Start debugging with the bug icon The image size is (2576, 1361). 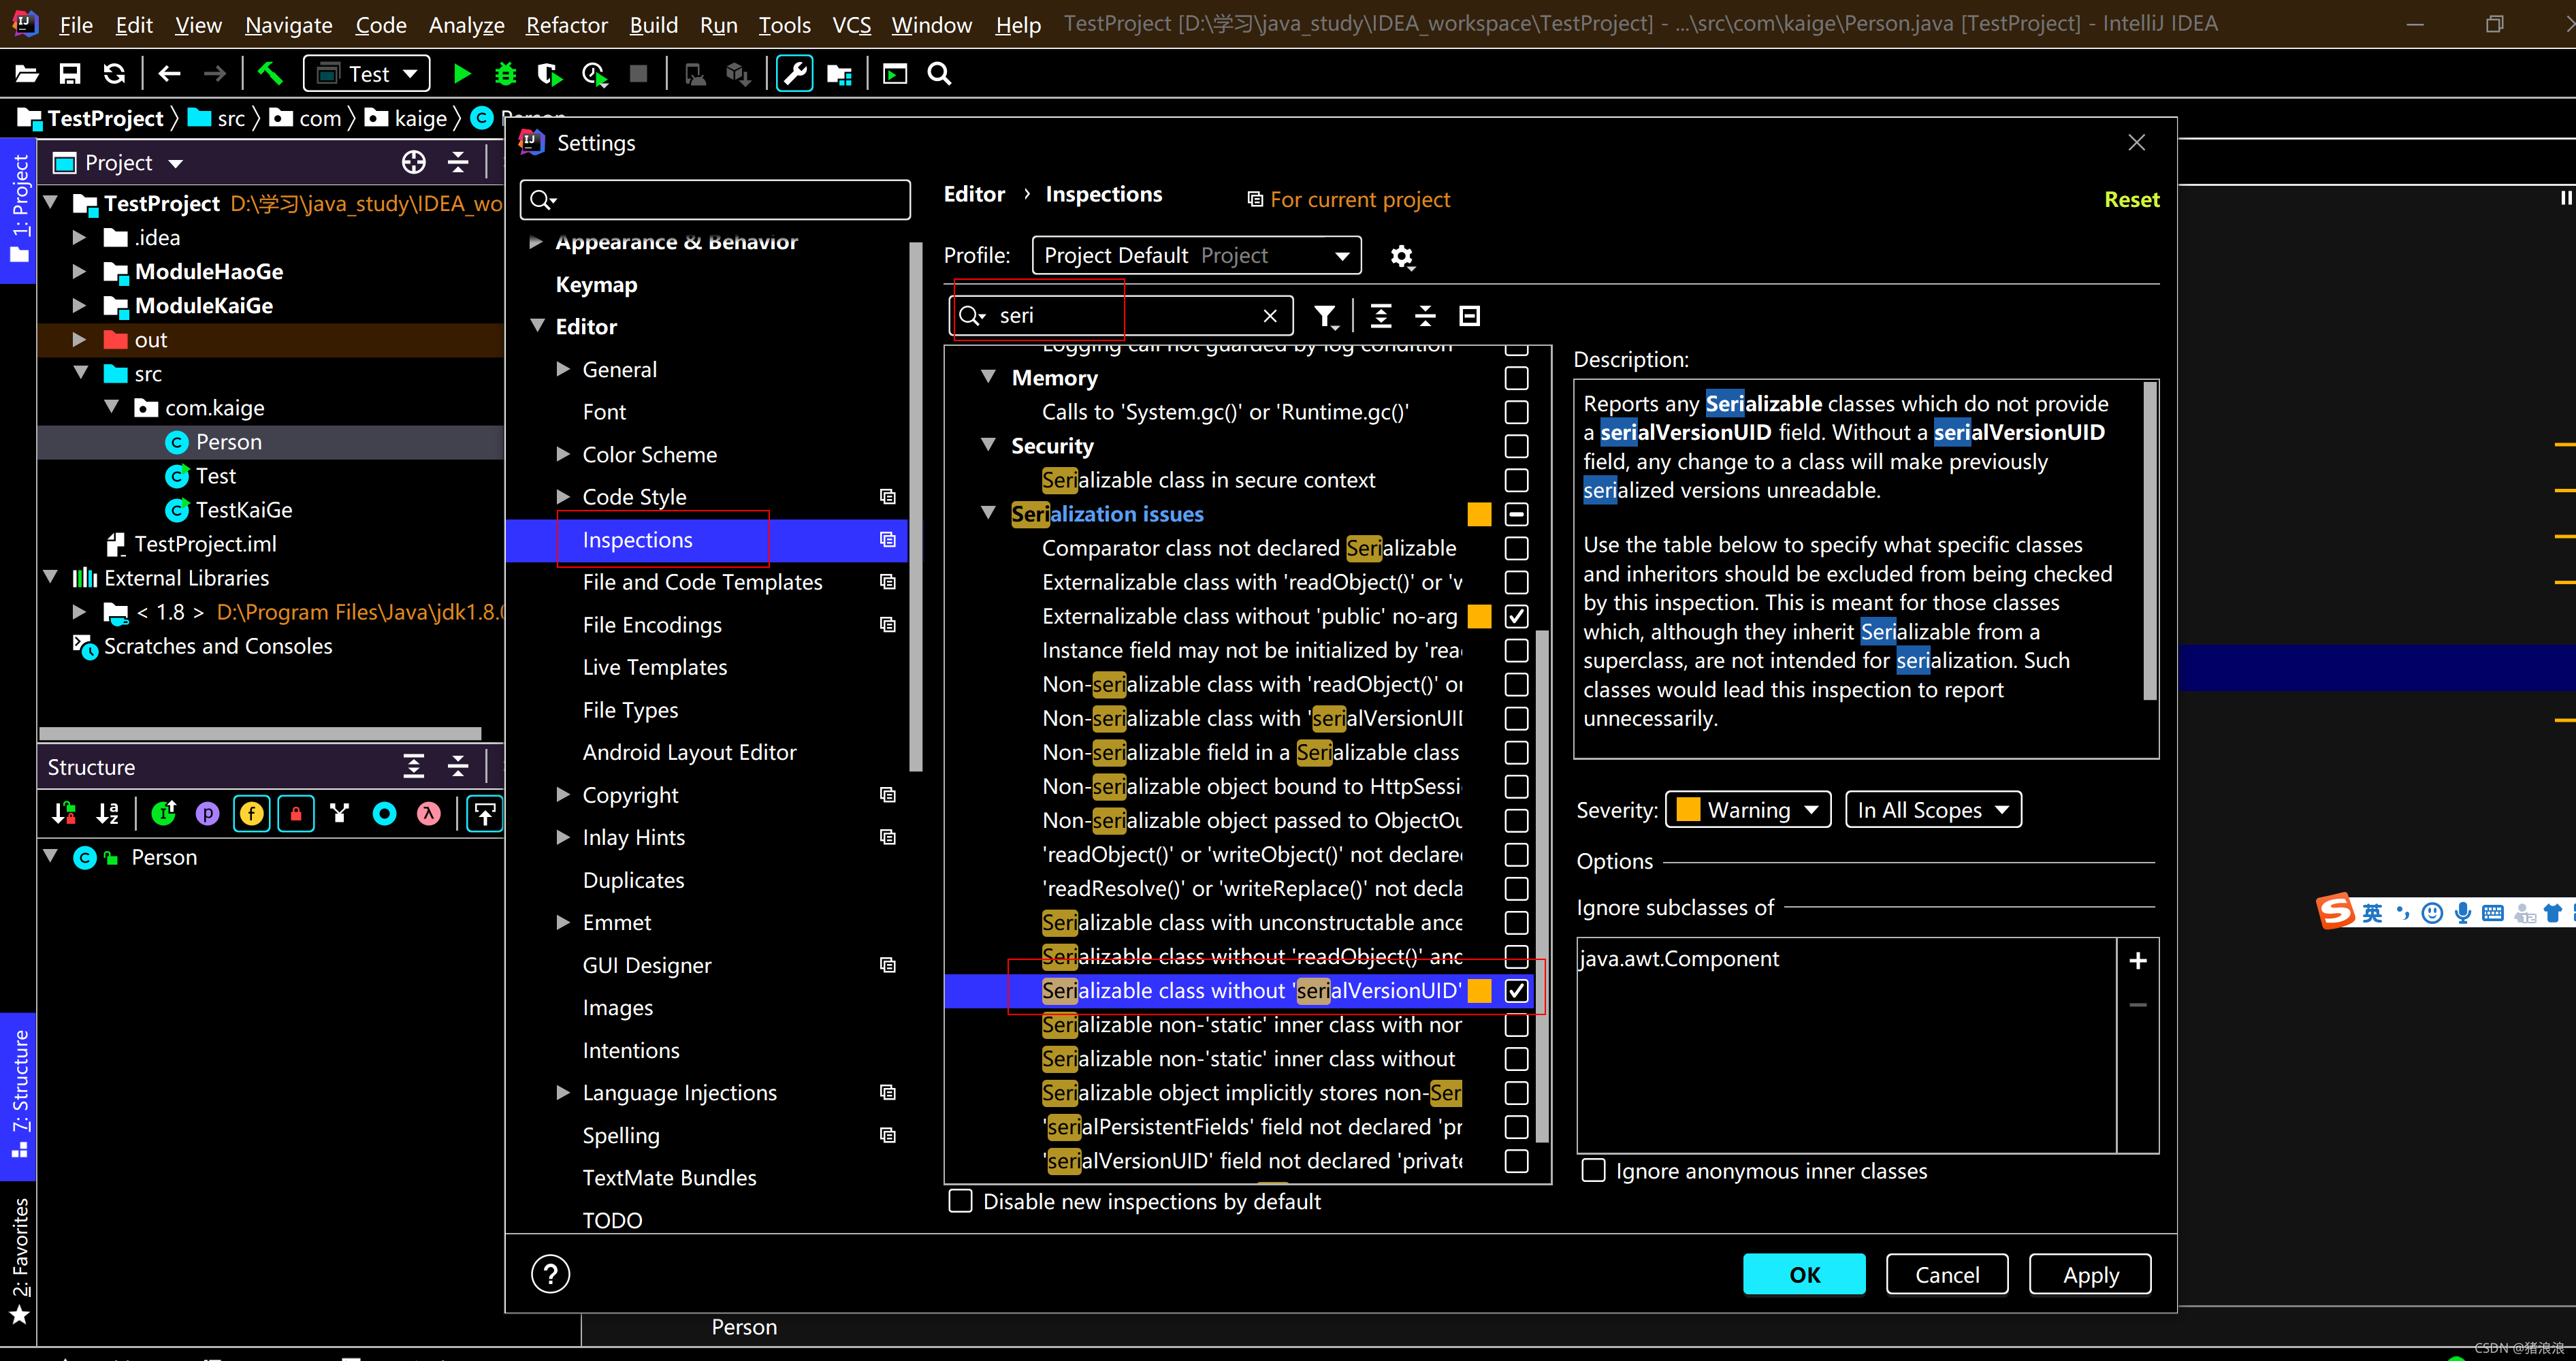[x=506, y=74]
